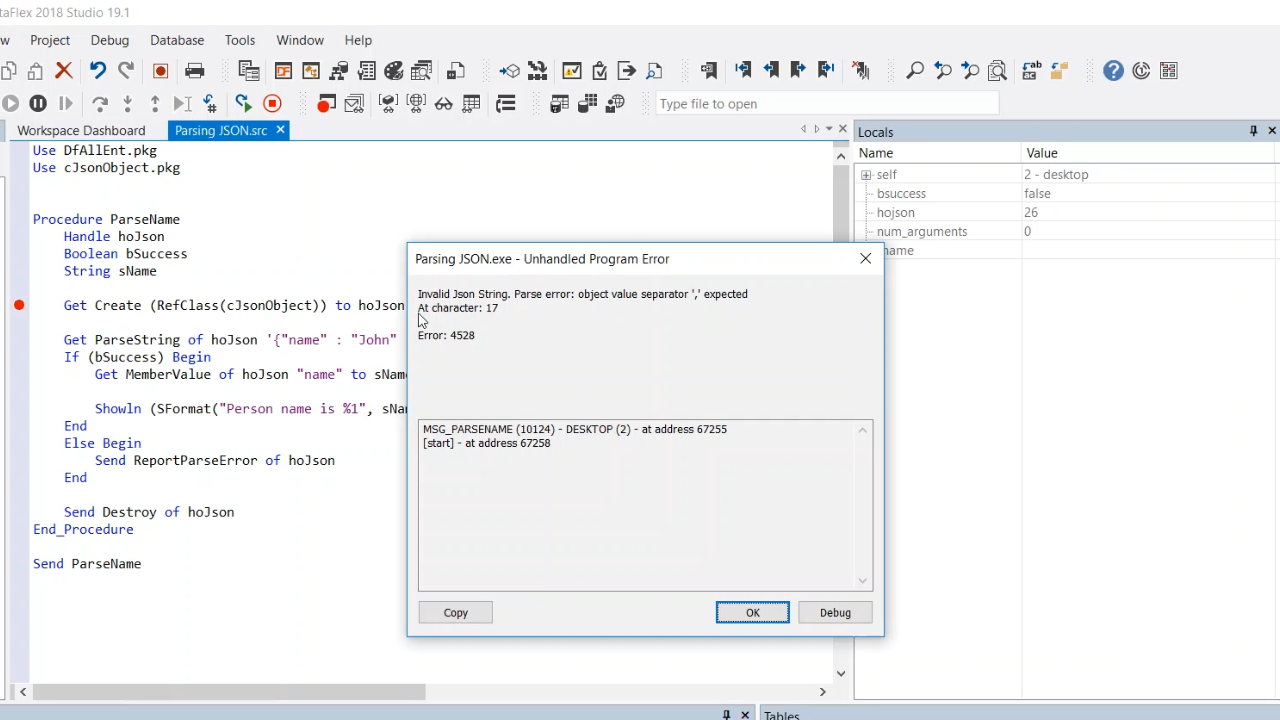Toggle the pin on the Locals panel
This screenshot has height=720, width=1280.
tap(1253, 131)
